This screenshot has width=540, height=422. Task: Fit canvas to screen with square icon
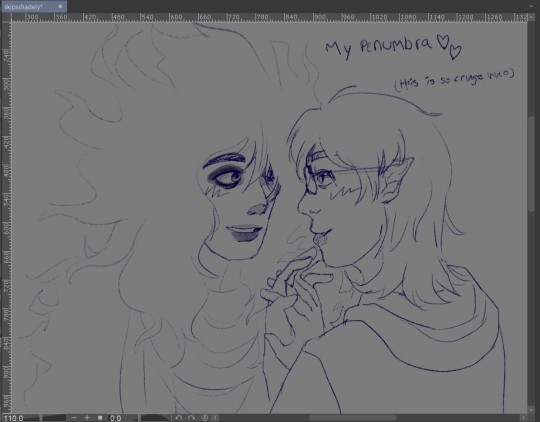(x=100, y=418)
